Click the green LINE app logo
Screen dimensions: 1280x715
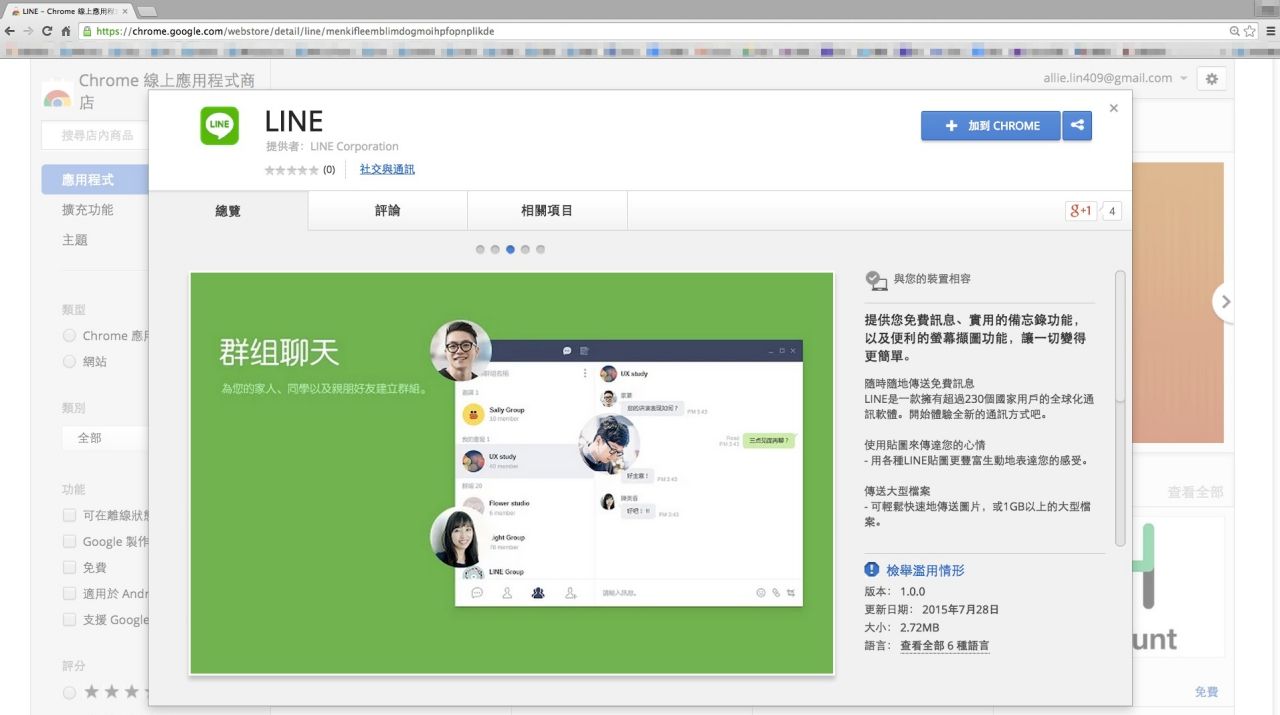pyautogui.click(x=220, y=125)
